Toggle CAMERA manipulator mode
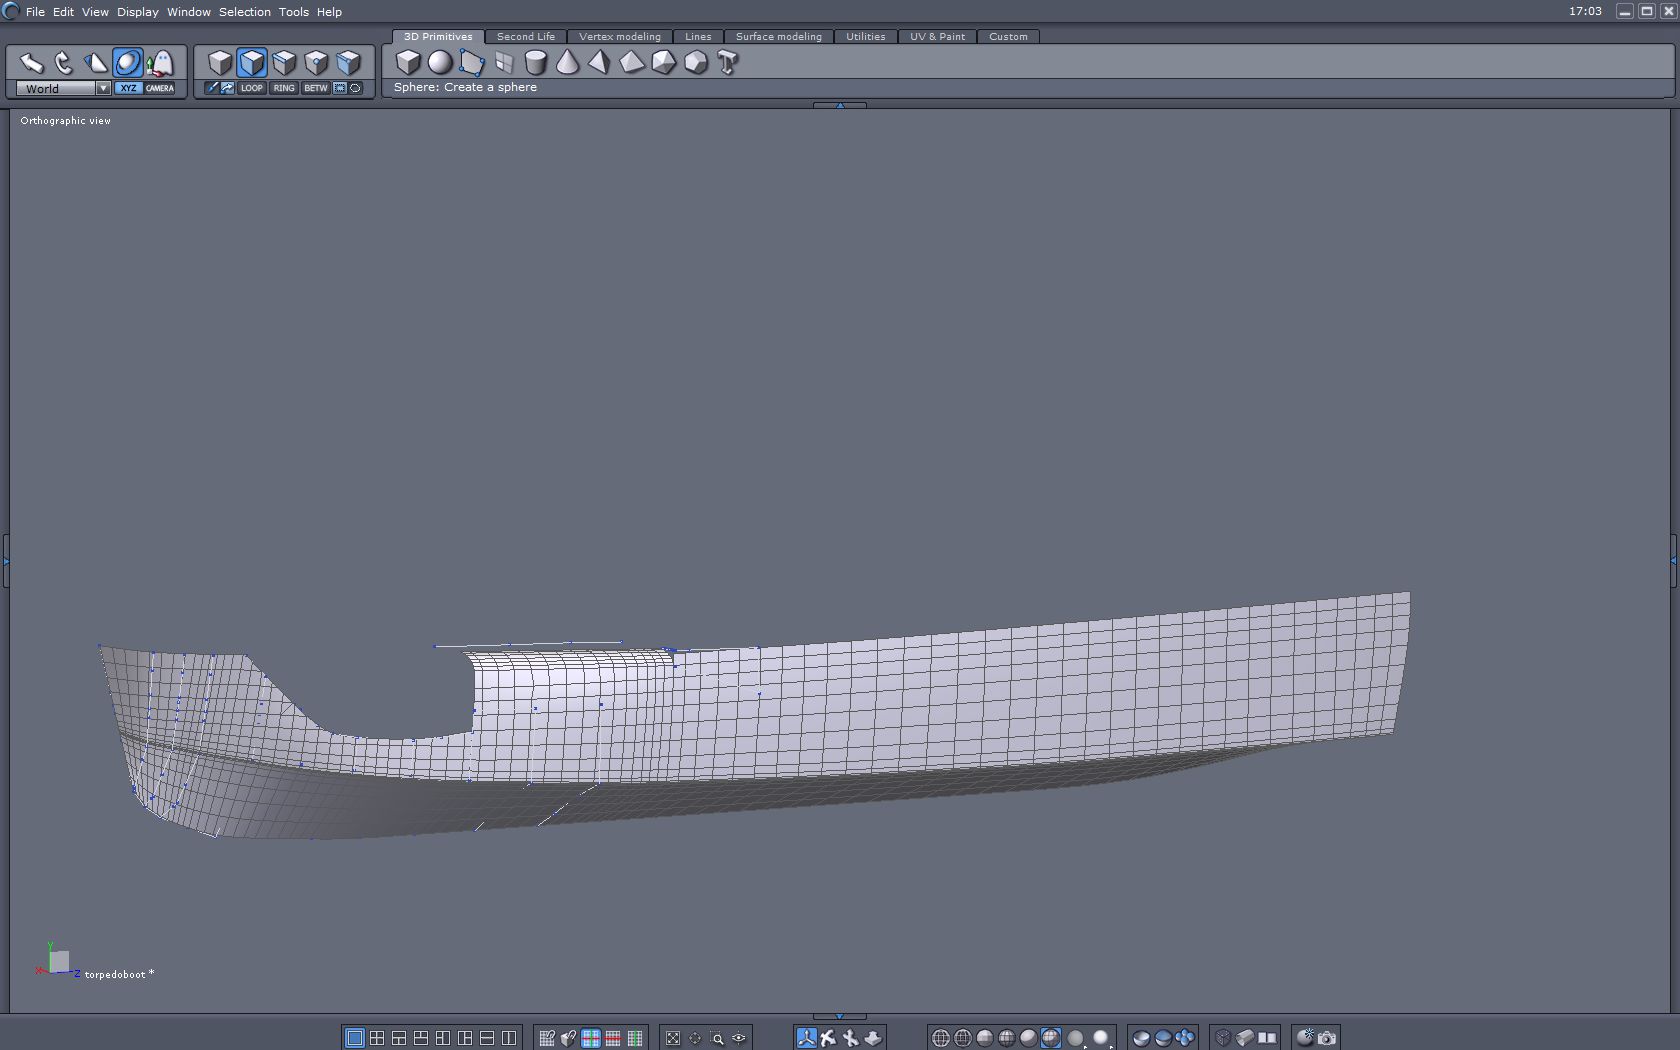1680x1050 pixels. click(x=160, y=88)
